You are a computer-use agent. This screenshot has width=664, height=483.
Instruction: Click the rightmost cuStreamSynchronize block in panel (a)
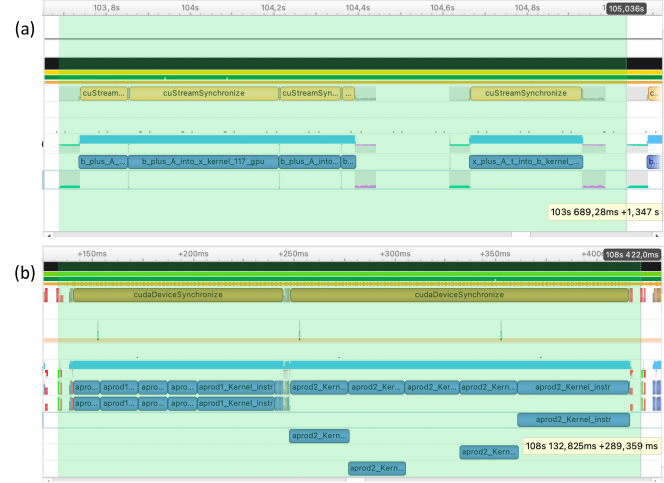point(525,93)
